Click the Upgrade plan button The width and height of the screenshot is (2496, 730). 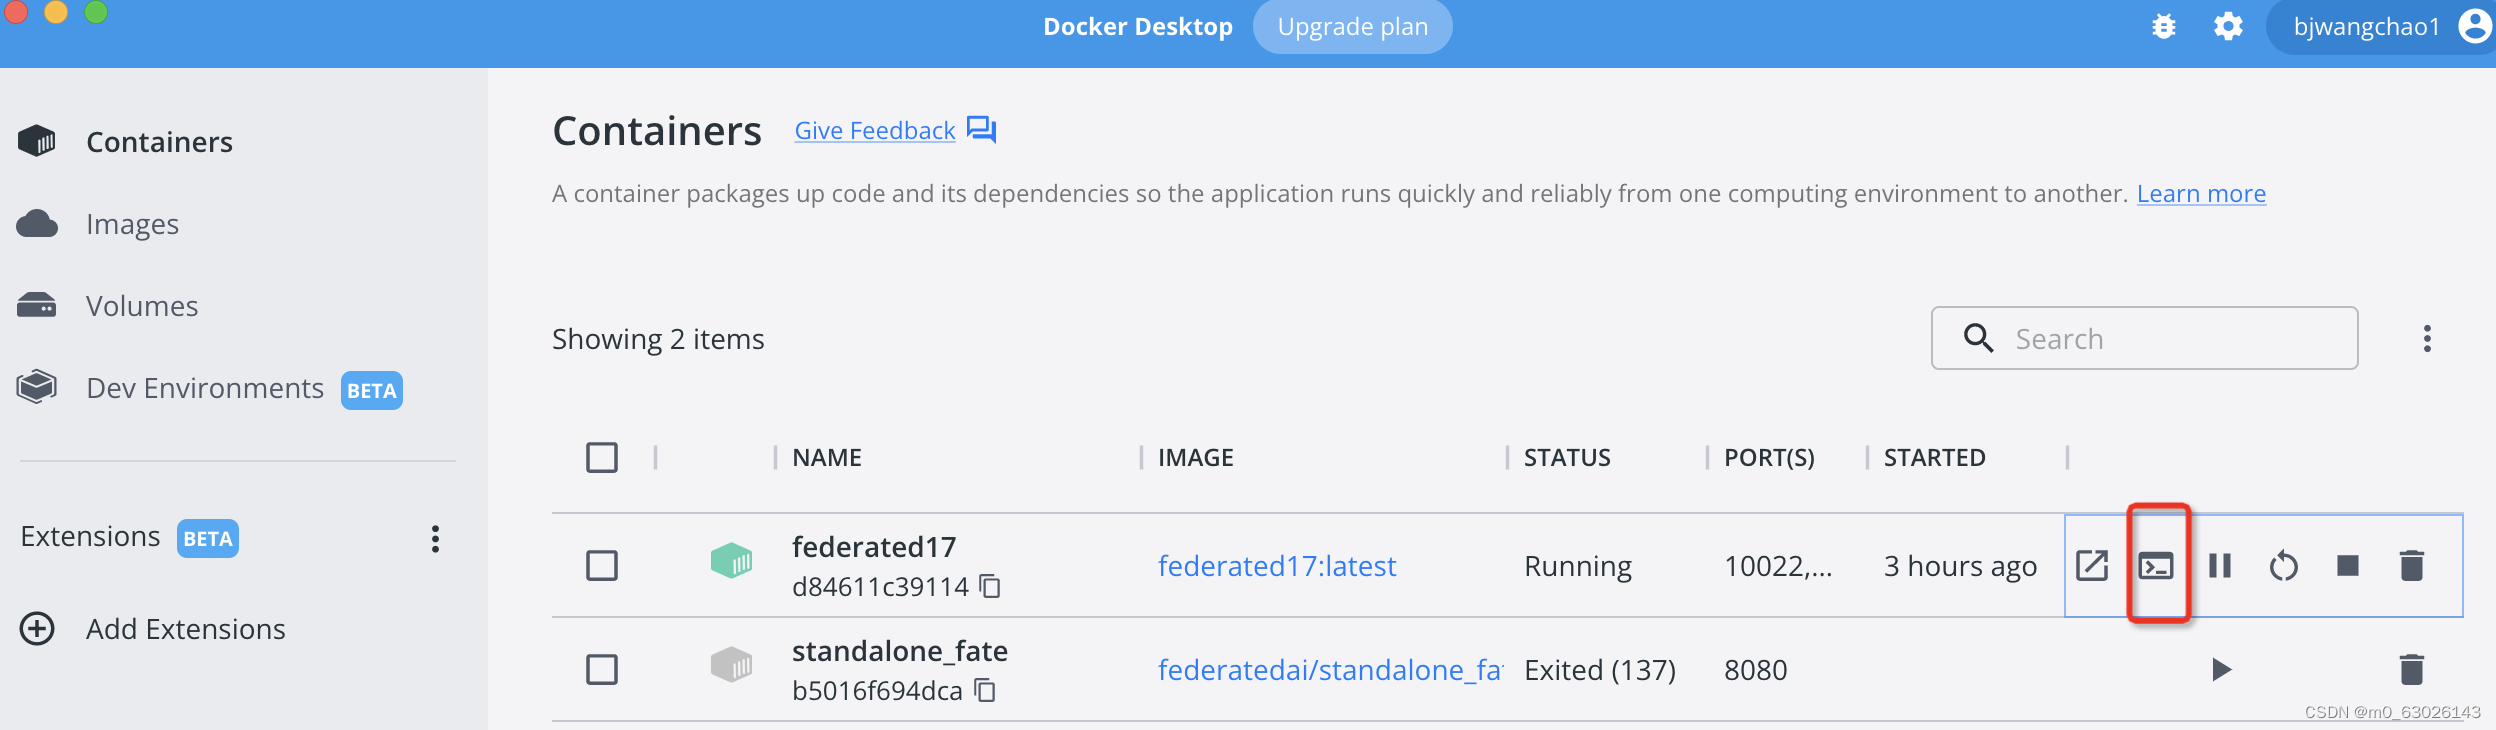1352,27
